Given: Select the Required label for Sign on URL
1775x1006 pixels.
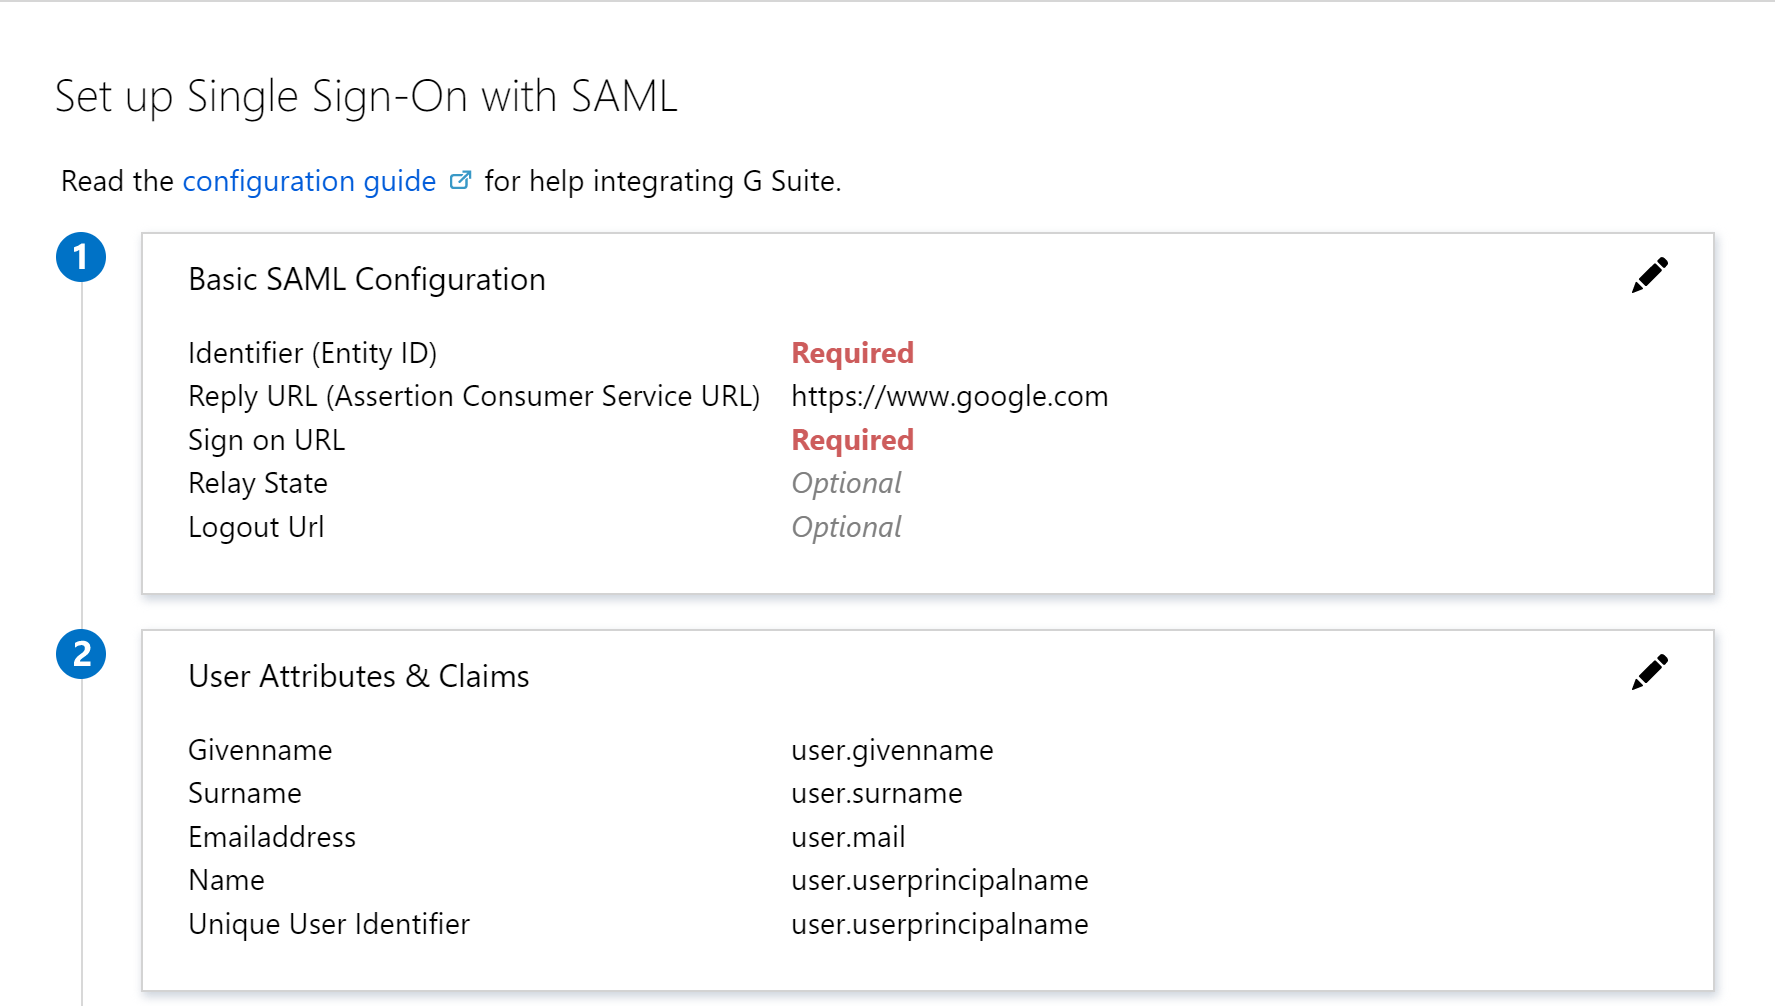Looking at the screenshot, I should (x=852, y=440).
